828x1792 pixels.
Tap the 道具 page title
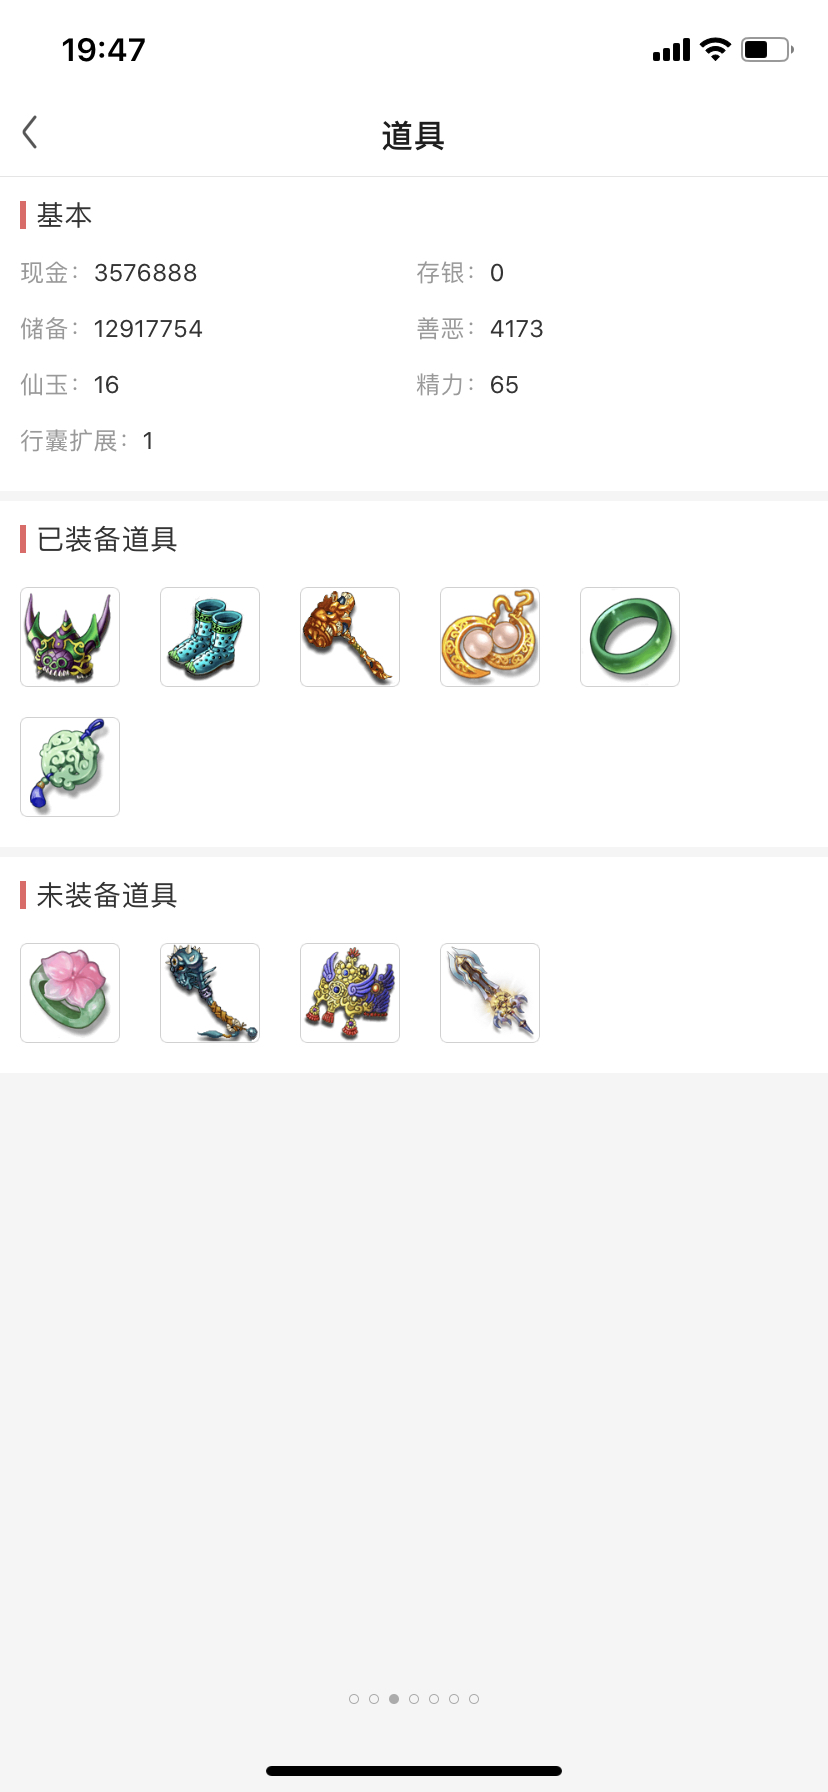(413, 135)
